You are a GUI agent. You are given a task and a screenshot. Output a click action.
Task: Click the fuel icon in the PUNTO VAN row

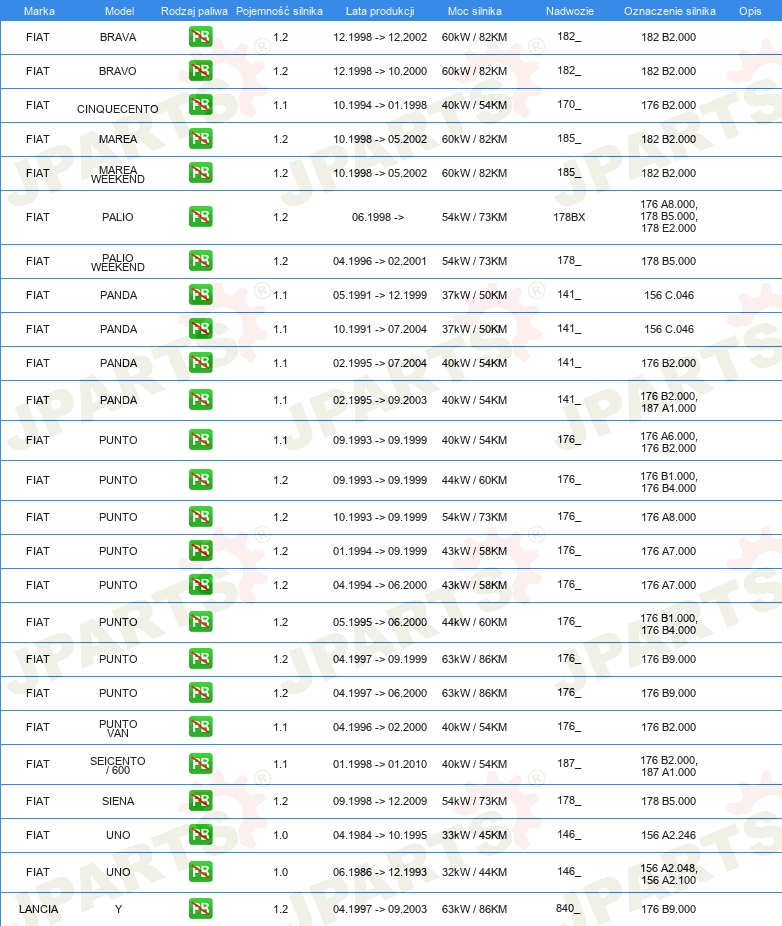pos(201,727)
